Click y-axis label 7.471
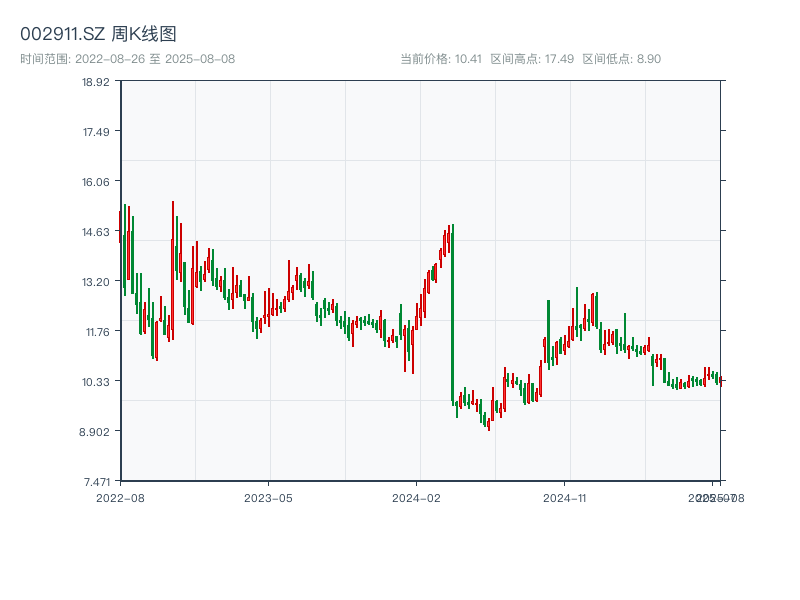The width and height of the screenshot is (800, 600). [96, 482]
